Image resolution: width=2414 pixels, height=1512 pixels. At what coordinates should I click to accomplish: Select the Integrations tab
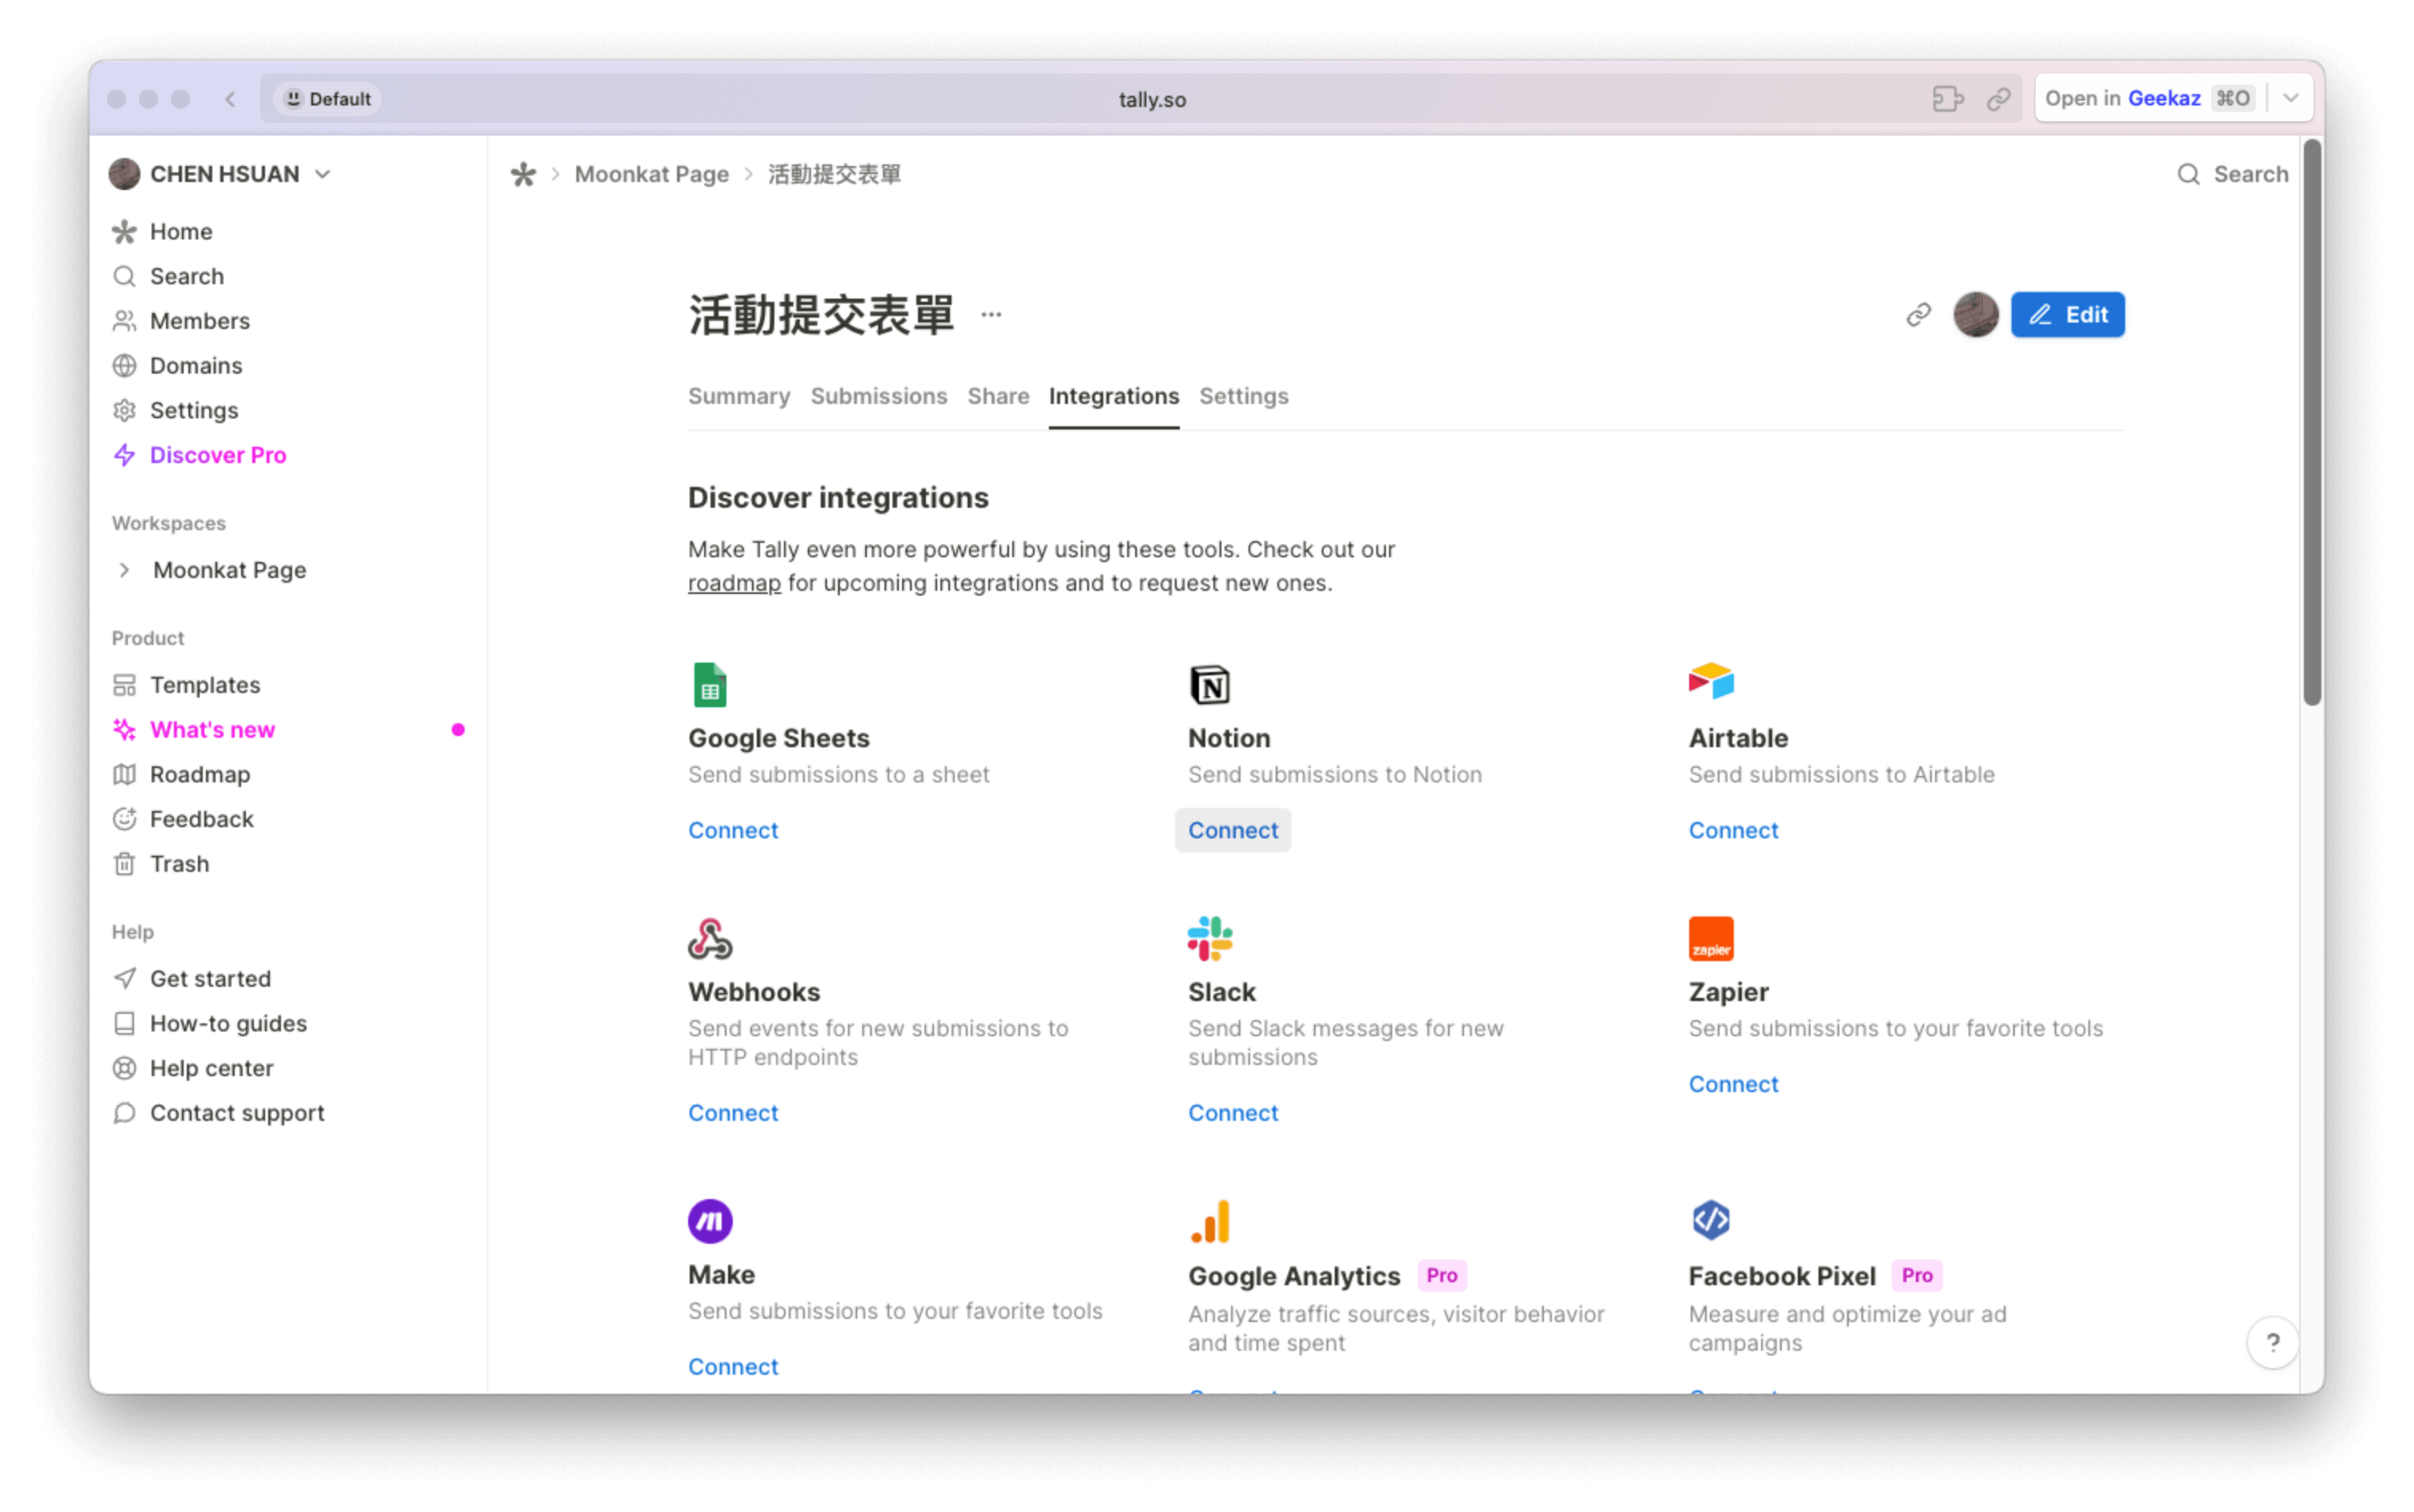[x=1113, y=396]
